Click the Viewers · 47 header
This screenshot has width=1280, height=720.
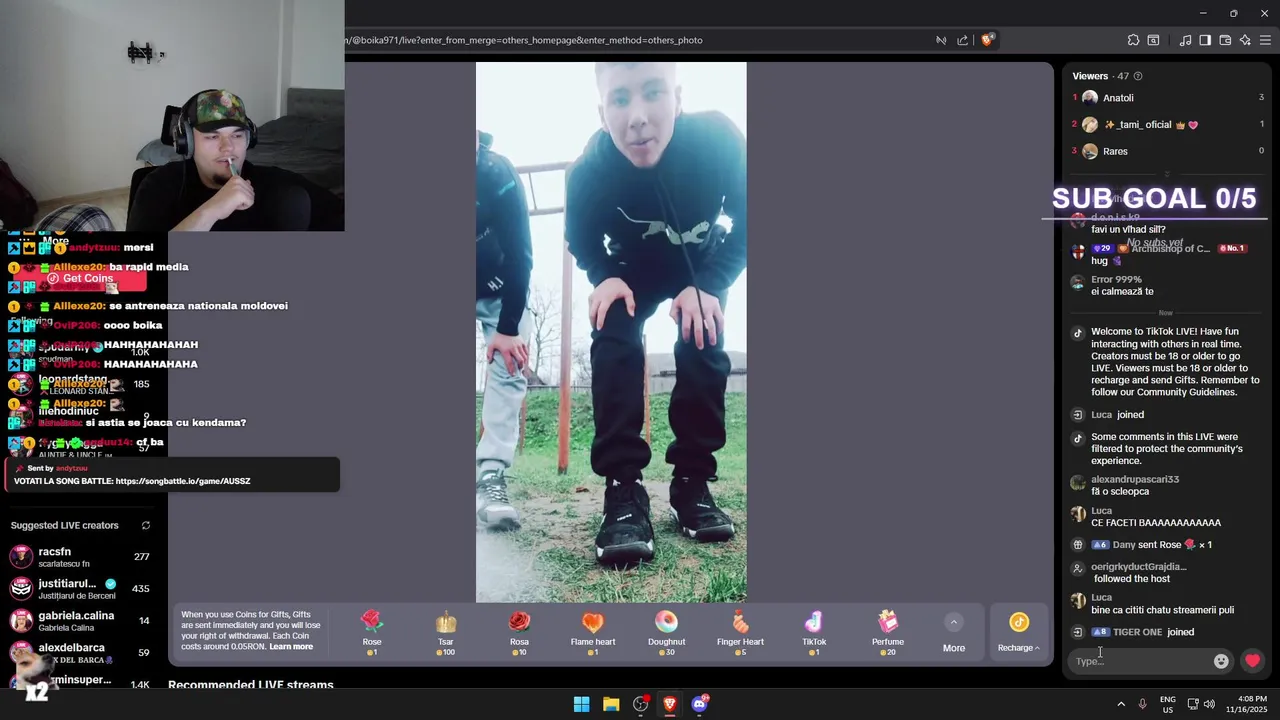click(x=1100, y=76)
